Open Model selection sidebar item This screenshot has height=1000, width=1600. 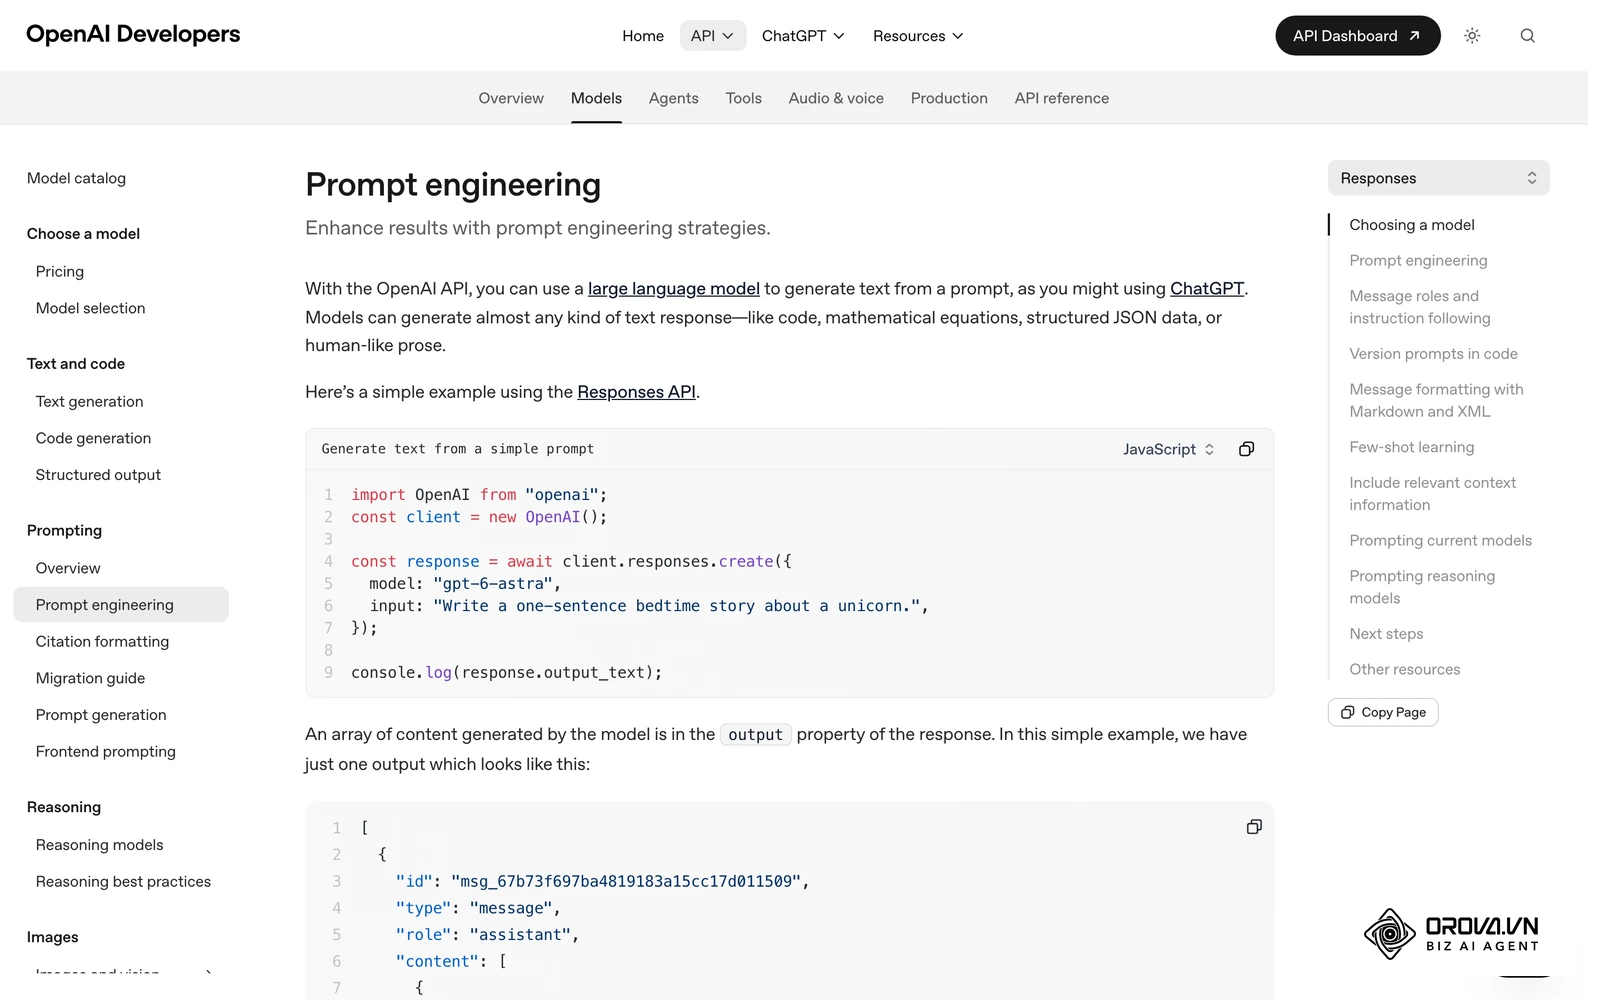pyautogui.click(x=91, y=308)
